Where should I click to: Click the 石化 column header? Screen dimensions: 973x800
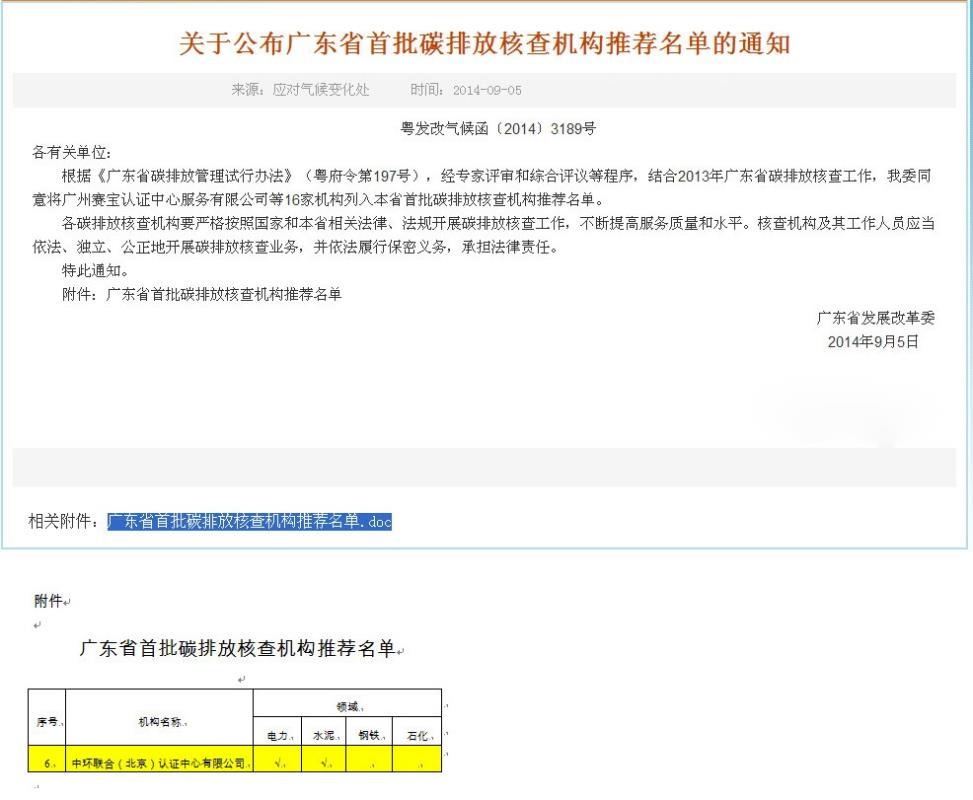416,735
